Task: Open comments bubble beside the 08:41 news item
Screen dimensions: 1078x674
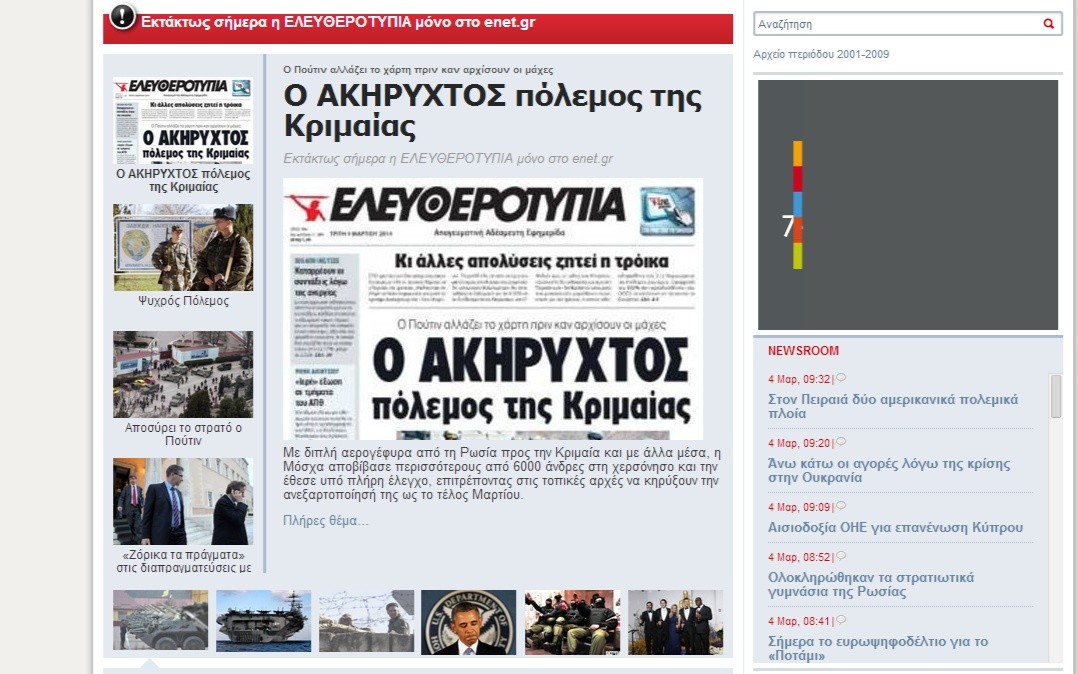Action: coord(841,620)
